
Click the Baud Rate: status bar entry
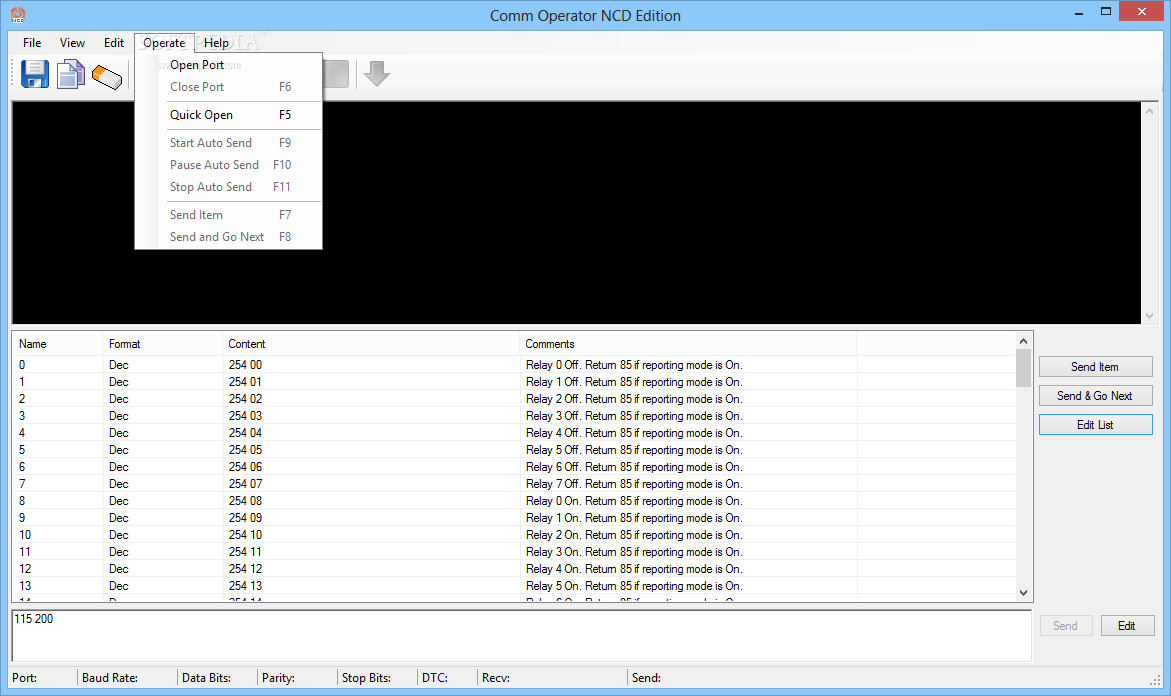(x=110, y=678)
